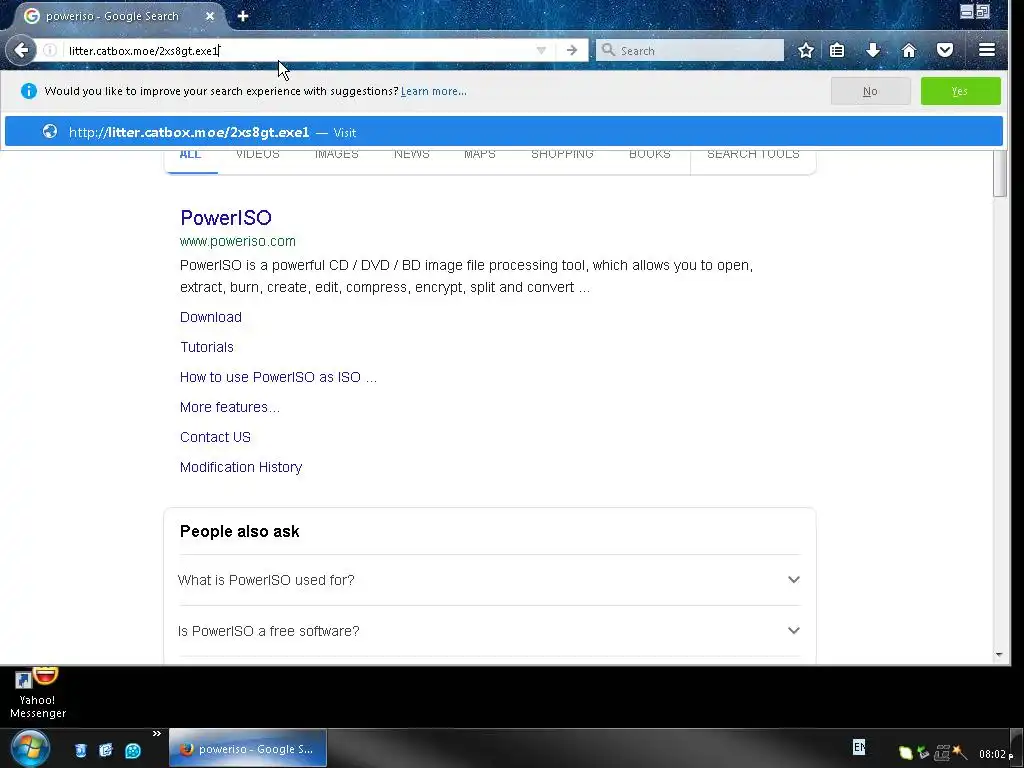The width and height of the screenshot is (1024, 768).
Task: Switch to the News search tab
Action: pyautogui.click(x=411, y=155)
